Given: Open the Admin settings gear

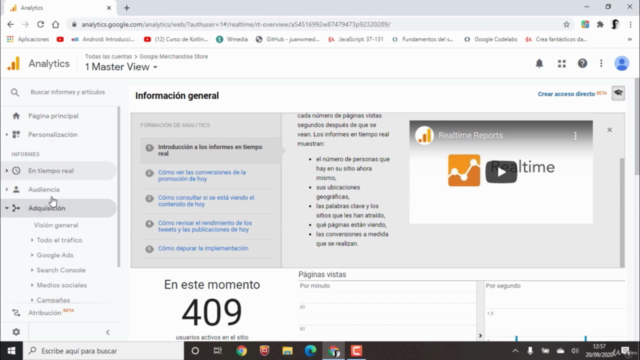Looking at the screenshot, I should coord(16,332).
